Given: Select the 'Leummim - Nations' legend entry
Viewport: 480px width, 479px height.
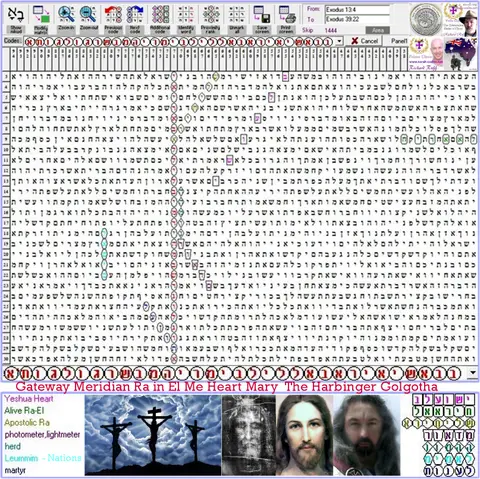Looking at the screenshot, I should coord(43,458).
